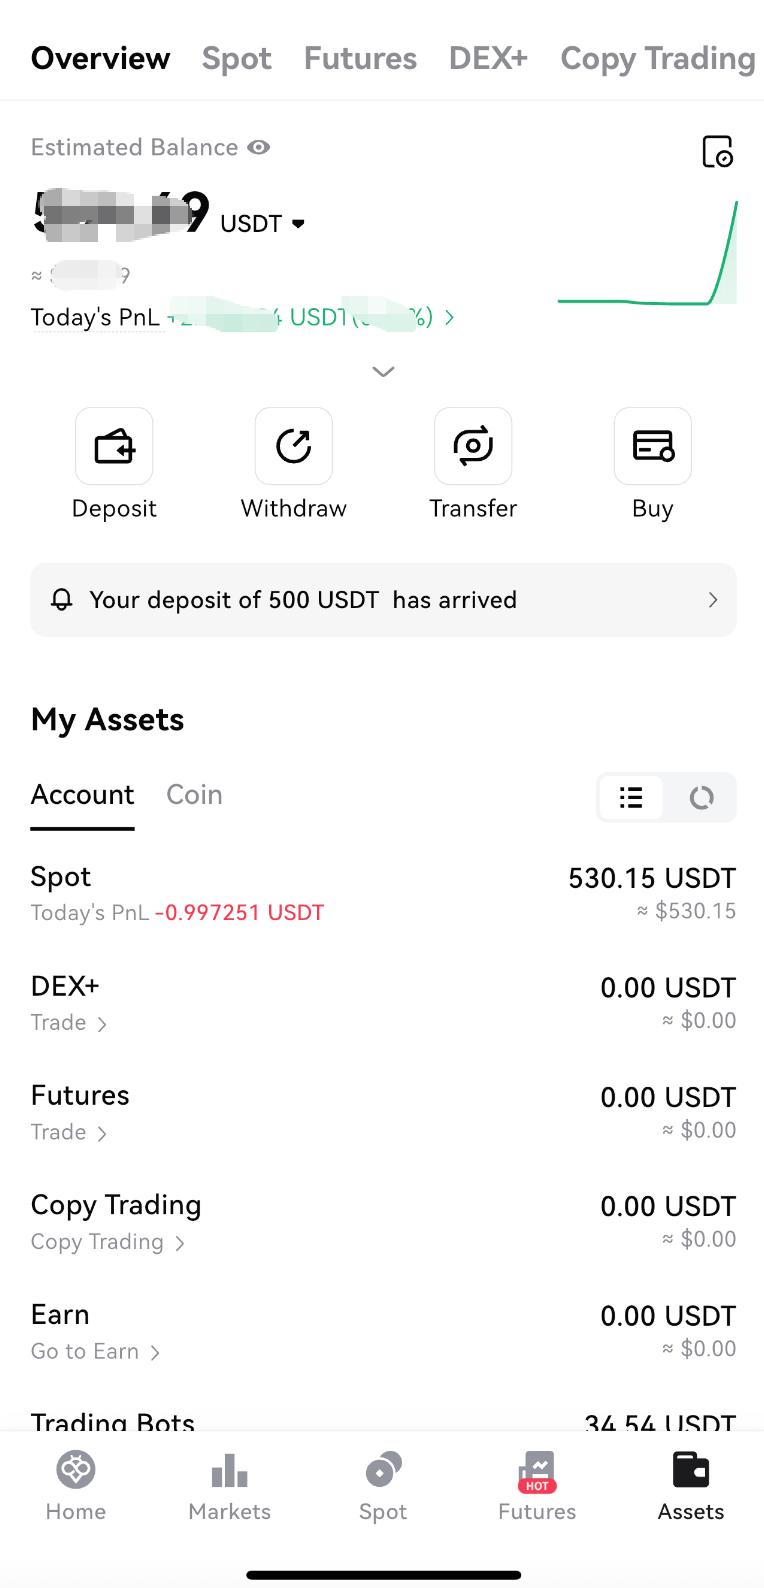Open Futures with HOT badge in bottom bar
The width and height of the screenshot is (764, 1588).
point(537,1486)
